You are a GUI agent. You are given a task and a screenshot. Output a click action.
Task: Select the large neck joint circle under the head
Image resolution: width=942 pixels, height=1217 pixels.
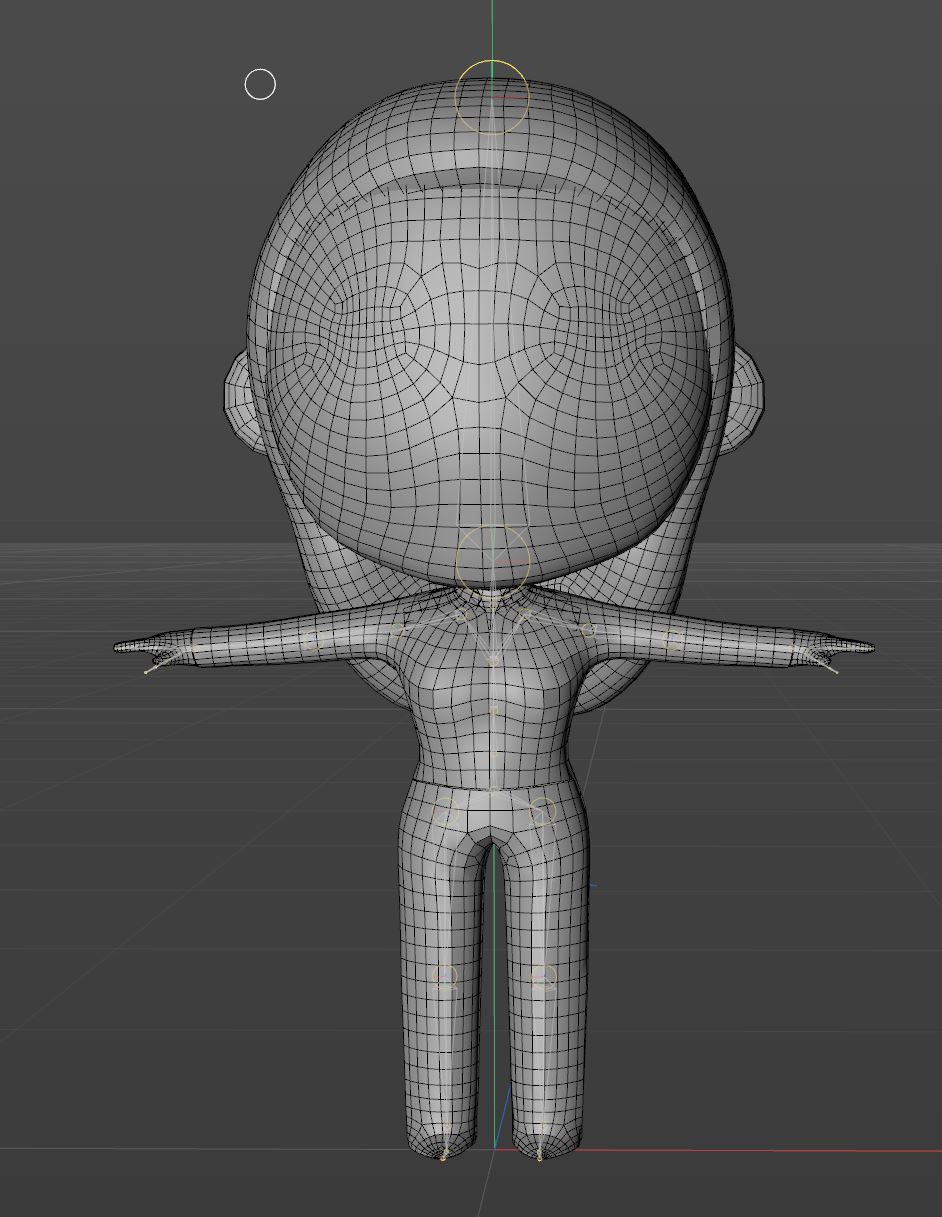click(x=492, y=561)
